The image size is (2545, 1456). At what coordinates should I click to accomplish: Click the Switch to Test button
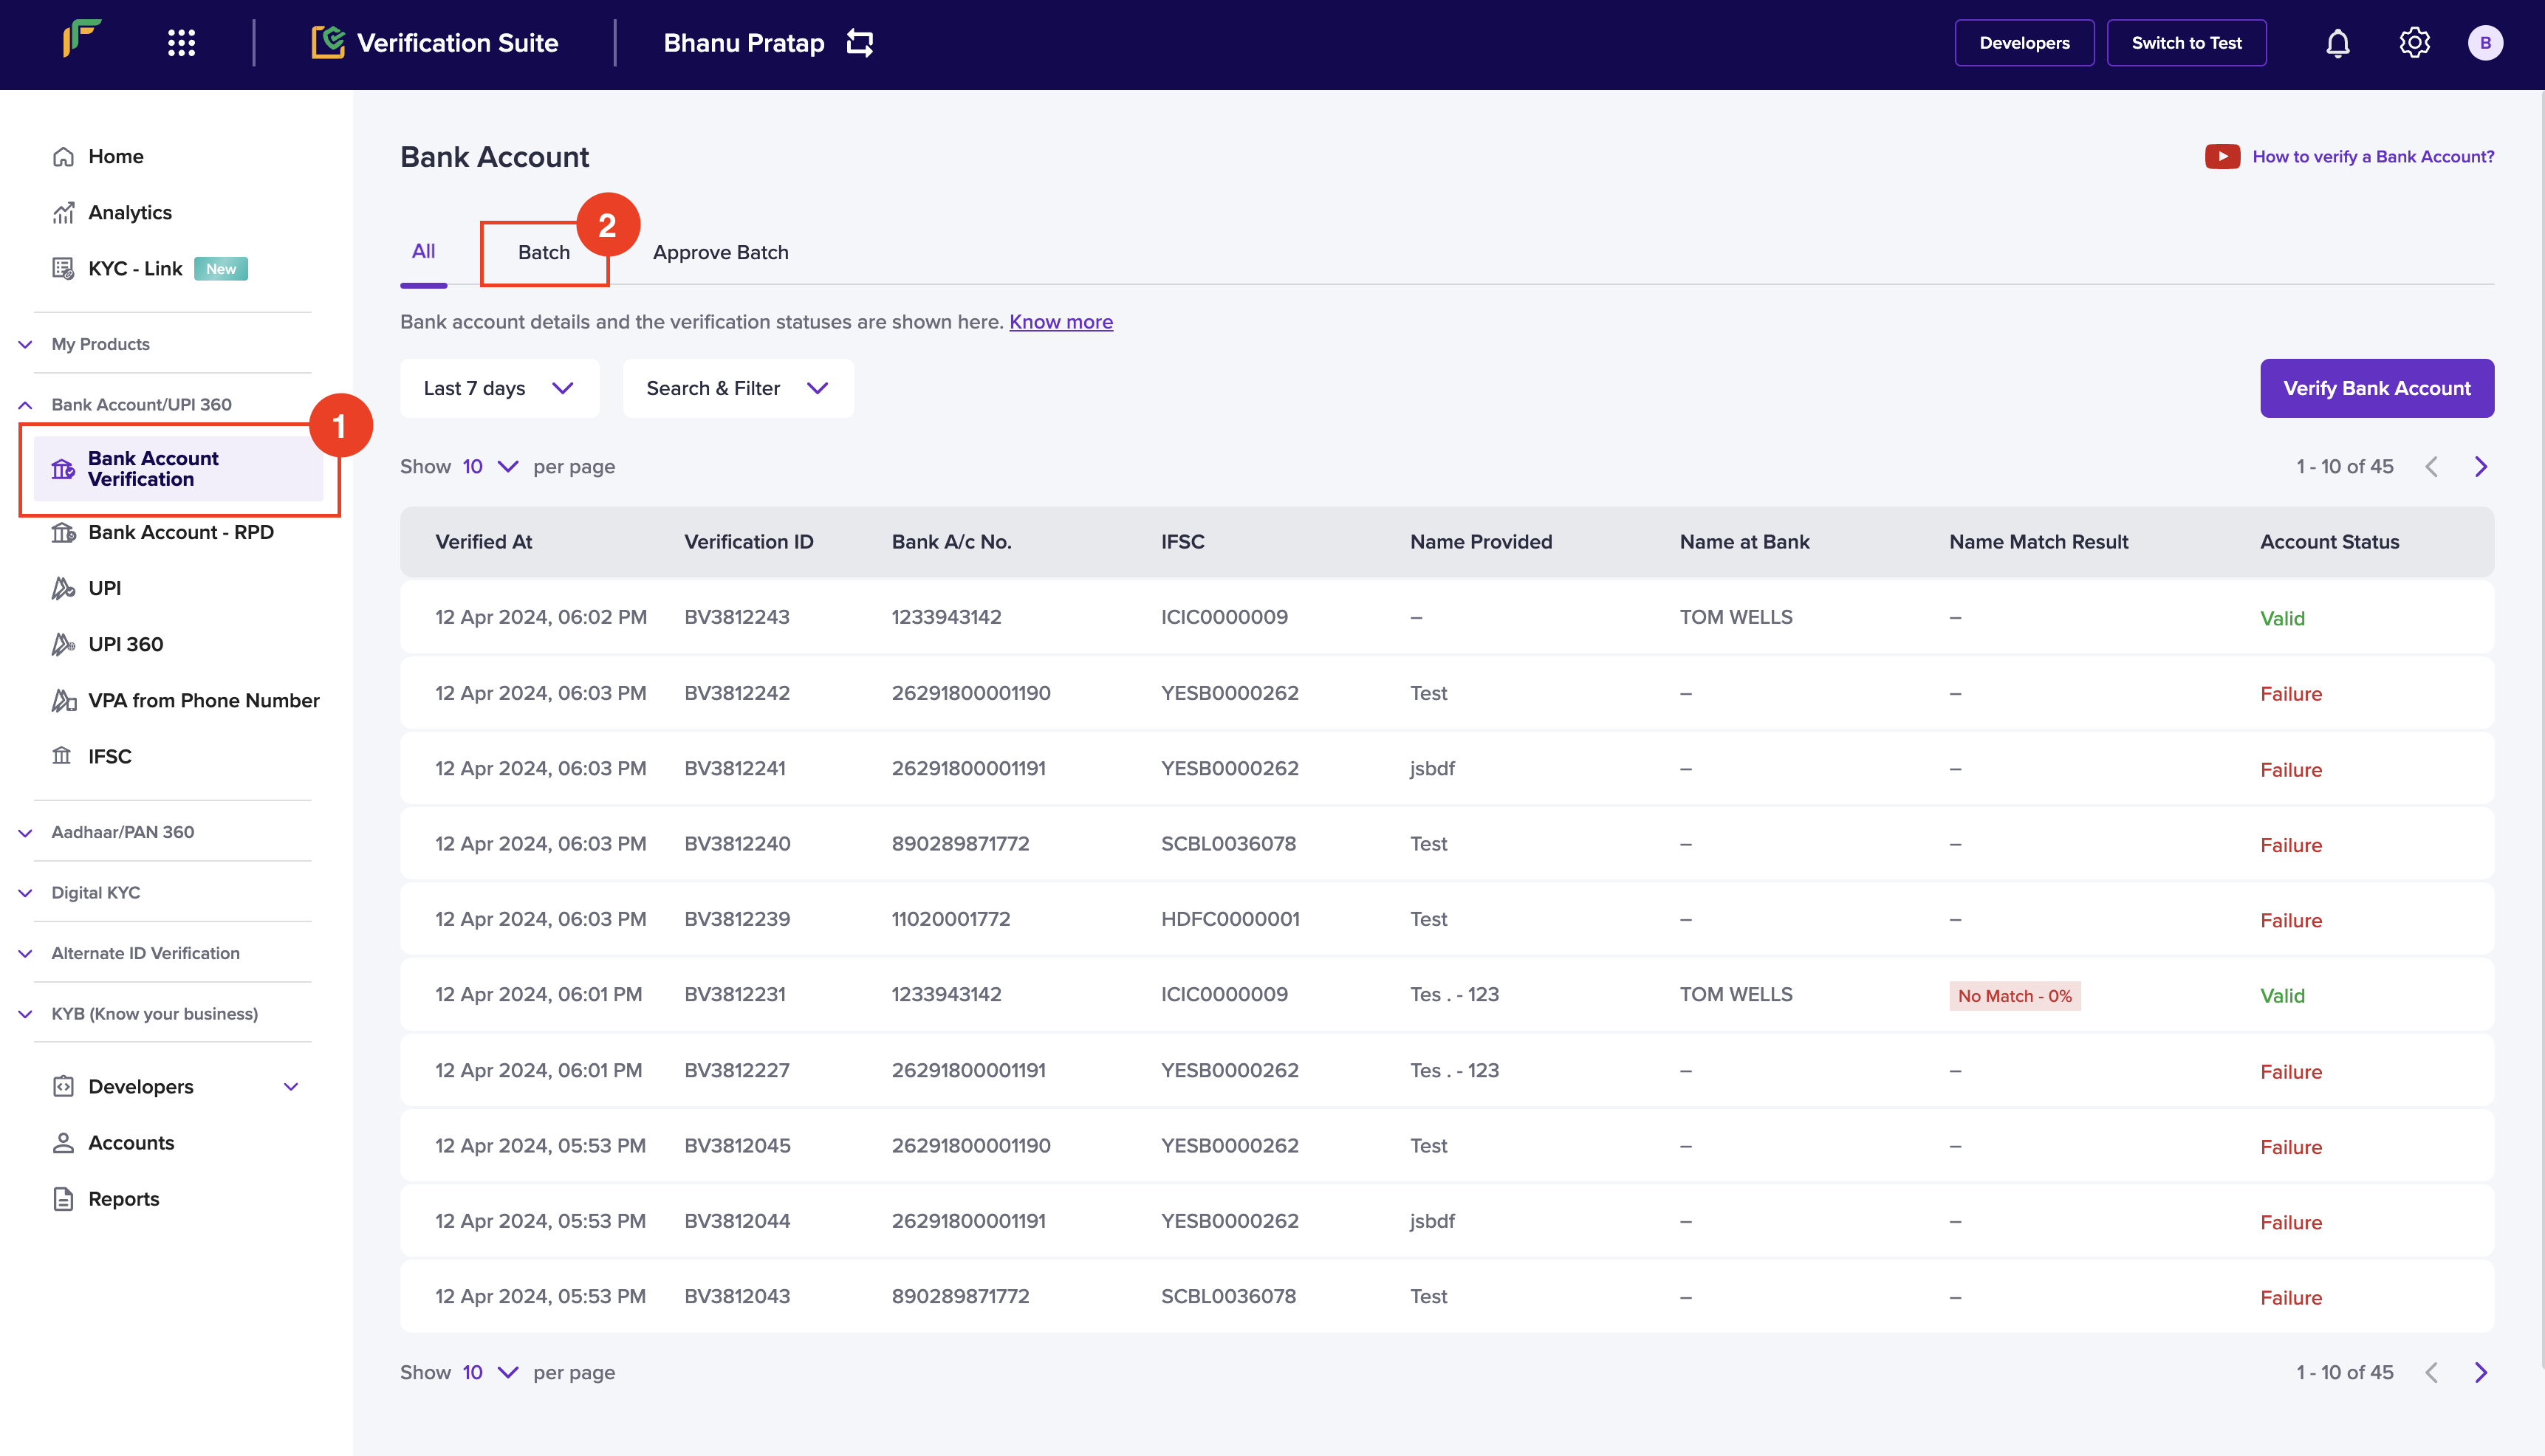2186,43
